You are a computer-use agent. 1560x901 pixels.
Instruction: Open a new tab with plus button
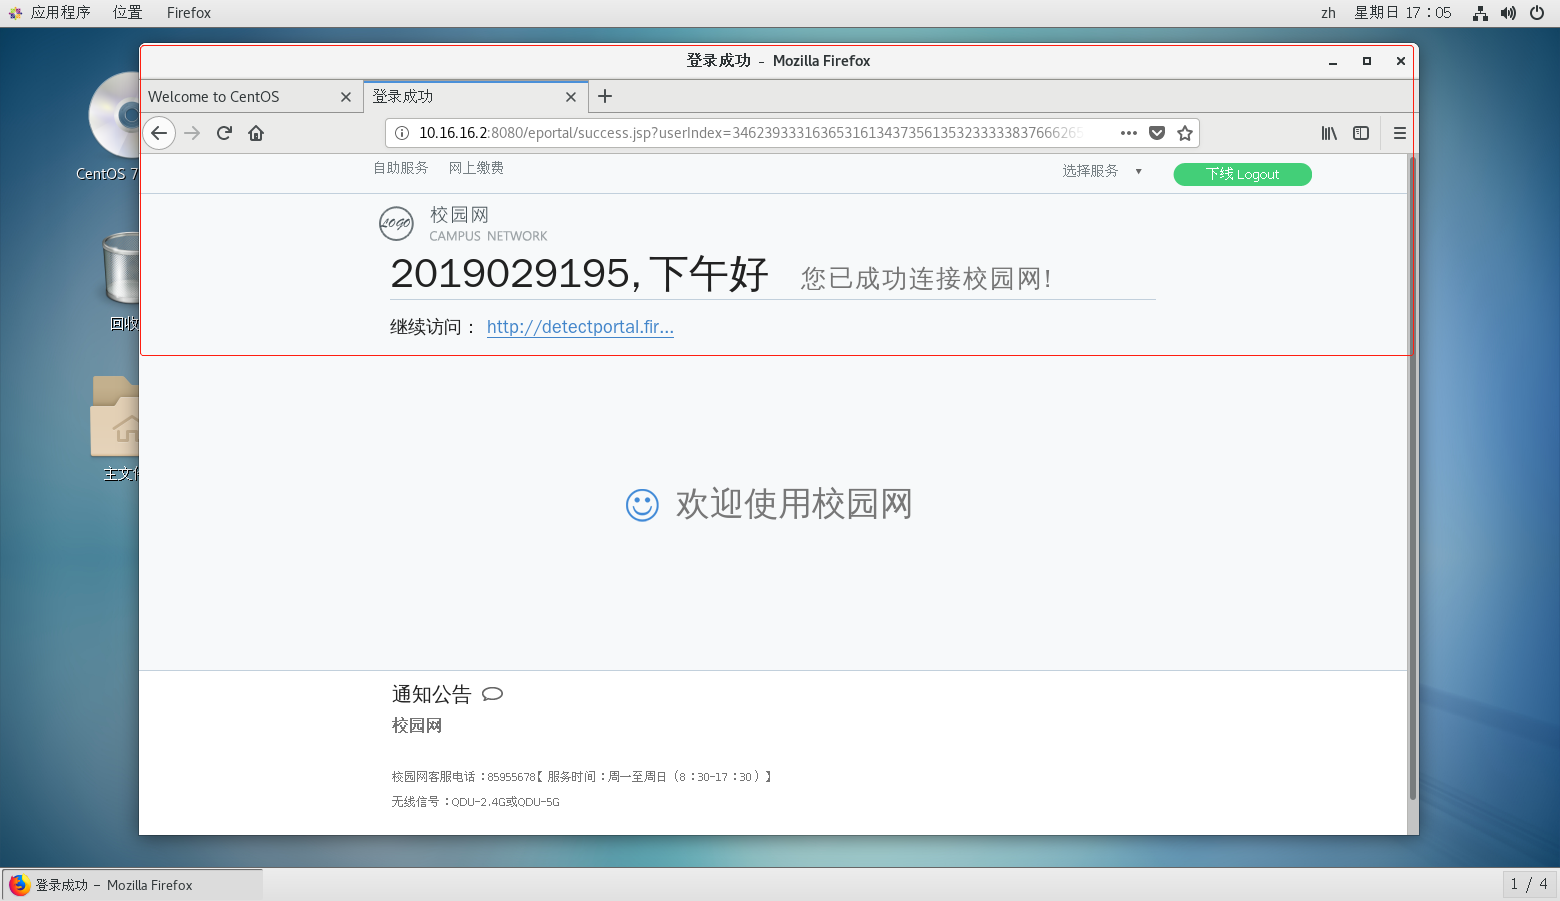click(605, 97)
